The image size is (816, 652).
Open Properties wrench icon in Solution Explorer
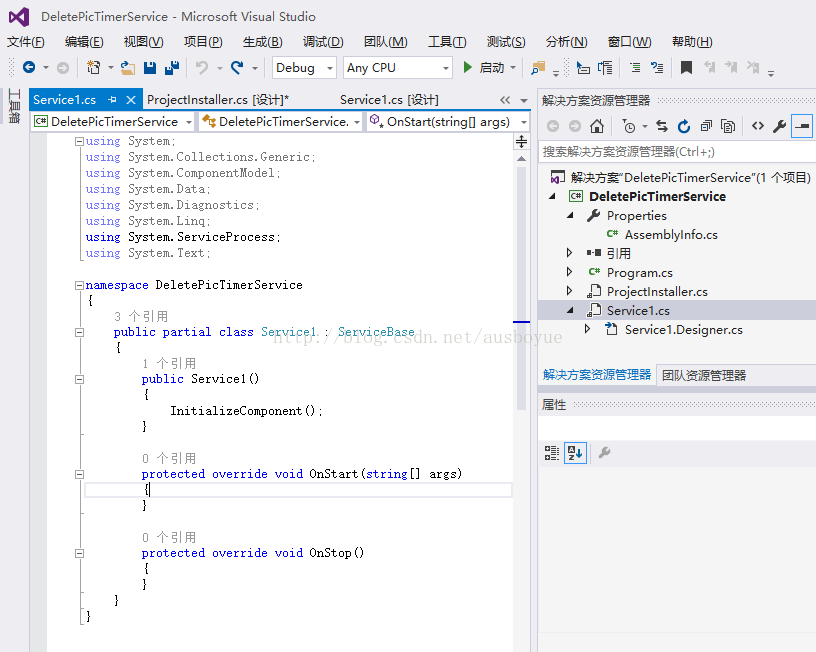click(x=779, y=126)
